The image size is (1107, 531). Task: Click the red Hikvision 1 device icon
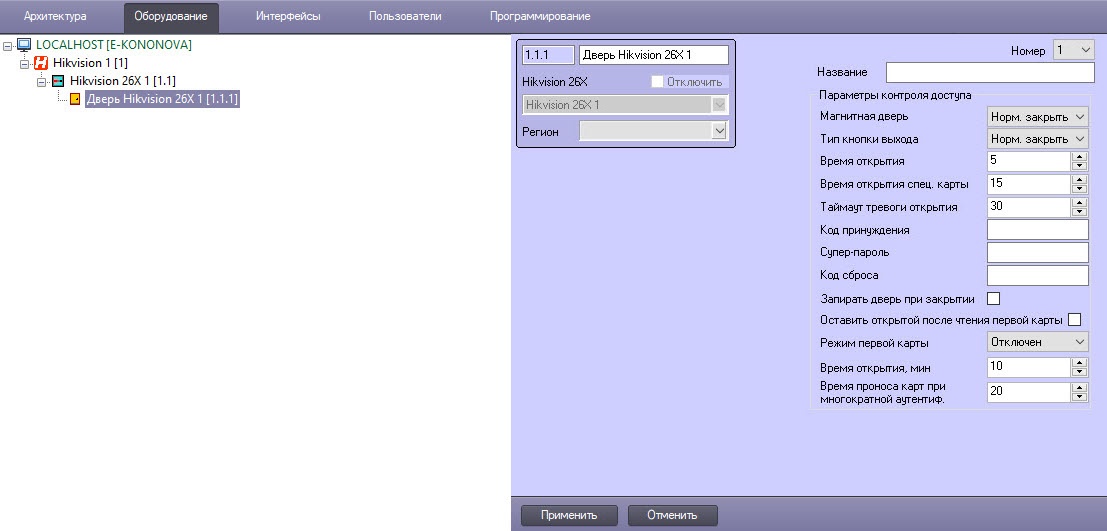coord(41,63)
